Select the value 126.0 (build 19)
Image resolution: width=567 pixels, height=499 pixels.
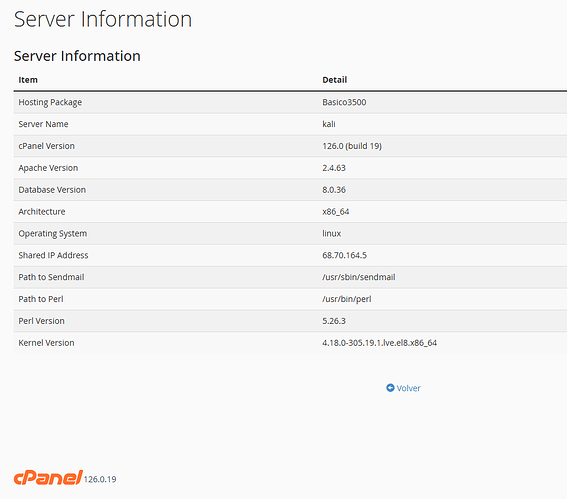pos(352,146)
